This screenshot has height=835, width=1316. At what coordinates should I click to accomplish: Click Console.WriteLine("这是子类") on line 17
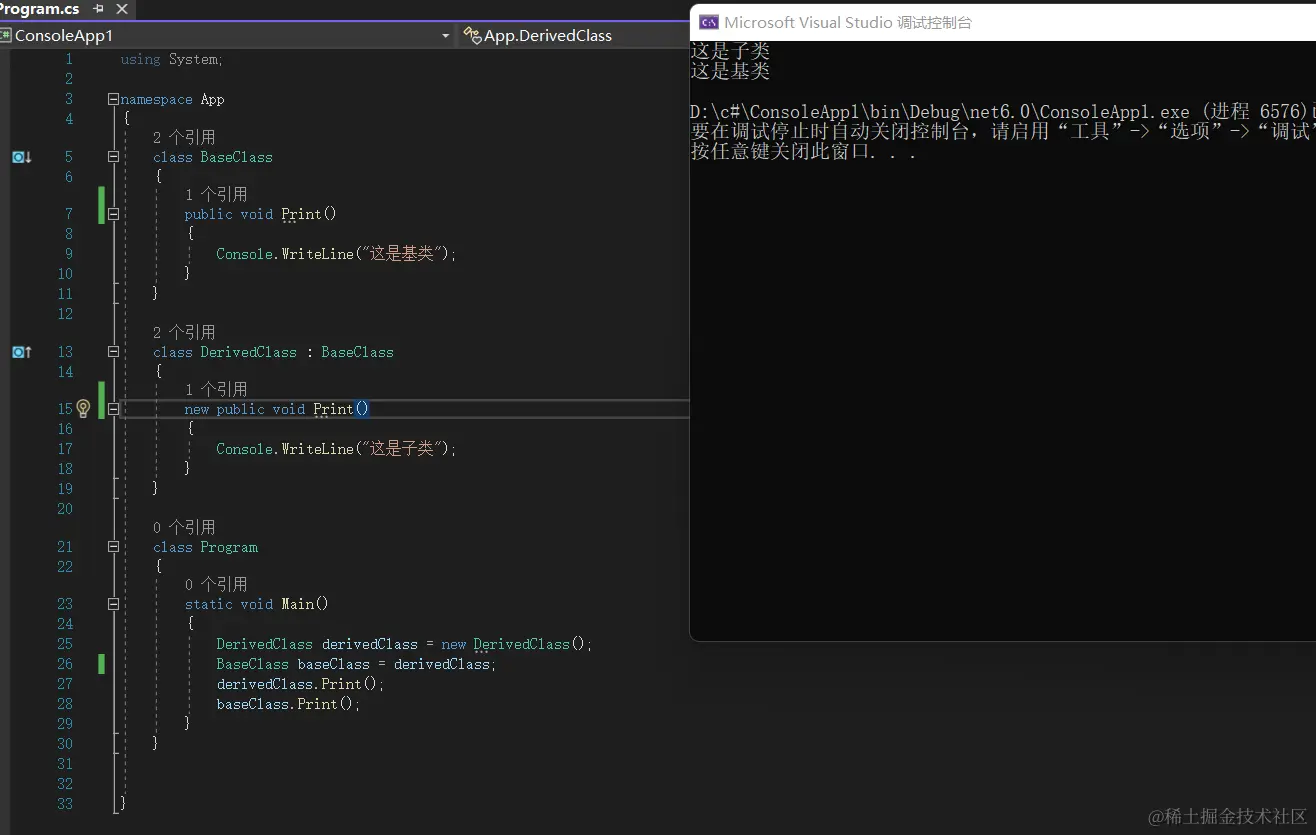click(x=336, y=449)
